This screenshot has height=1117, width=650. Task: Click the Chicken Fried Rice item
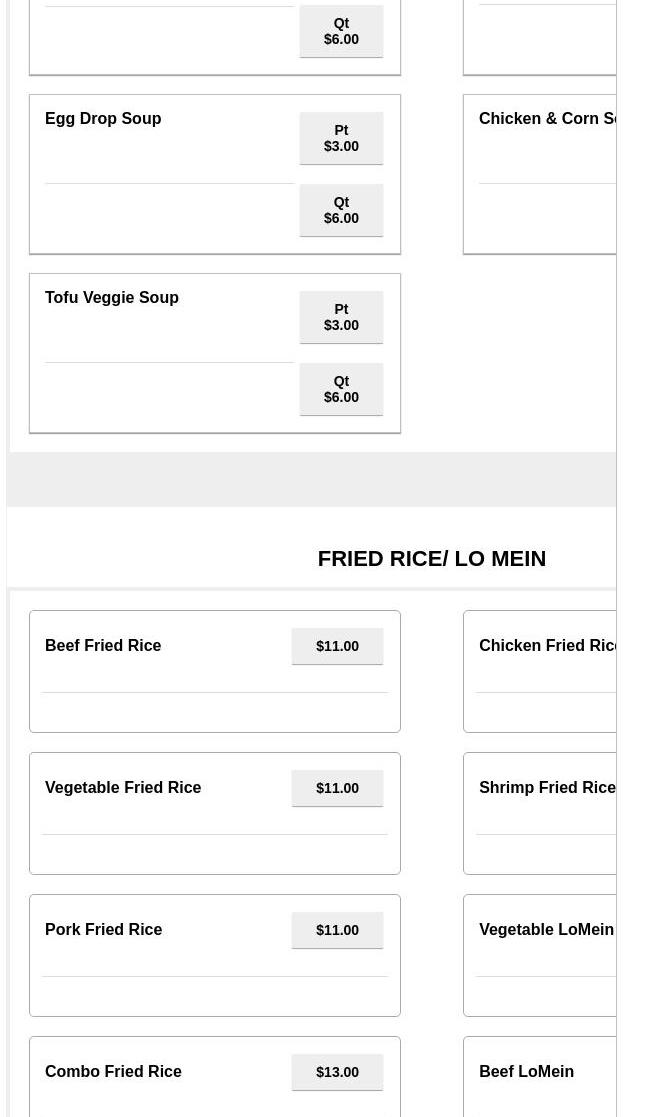pos(547,645)
